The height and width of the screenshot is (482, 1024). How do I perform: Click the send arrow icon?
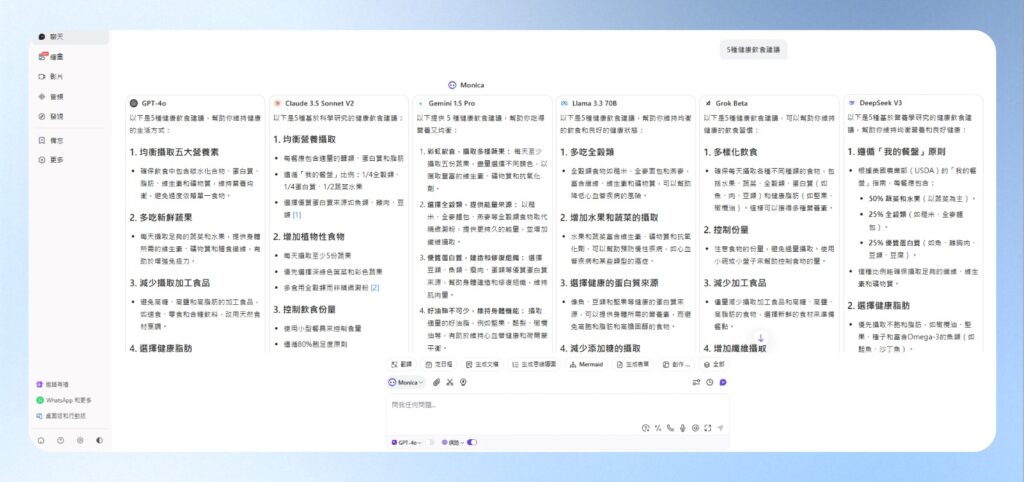click(719, 428)
